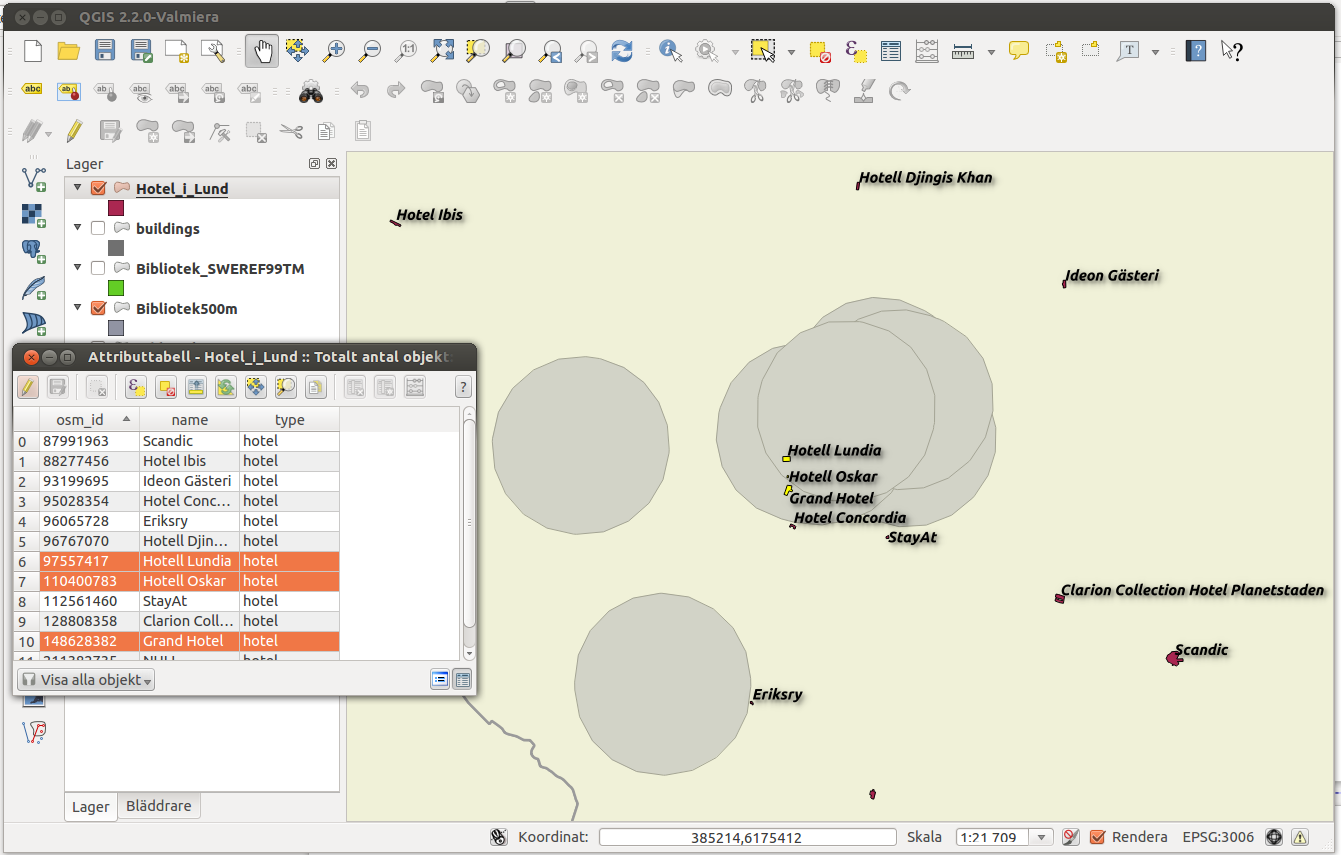Collapse the buildings layer tree node
The width and height of the screenshot is (1341, 855).
tap(77, 228)
